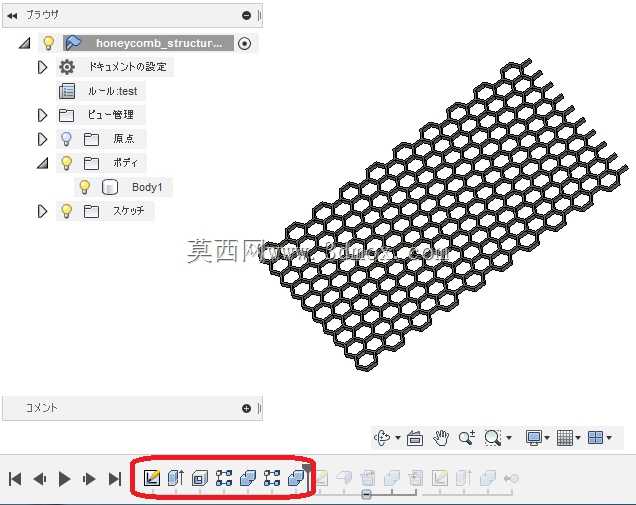Expand the 原点 folder
Image resolution: width=636 pixels, height=505 pixels.
click(42, 139)
